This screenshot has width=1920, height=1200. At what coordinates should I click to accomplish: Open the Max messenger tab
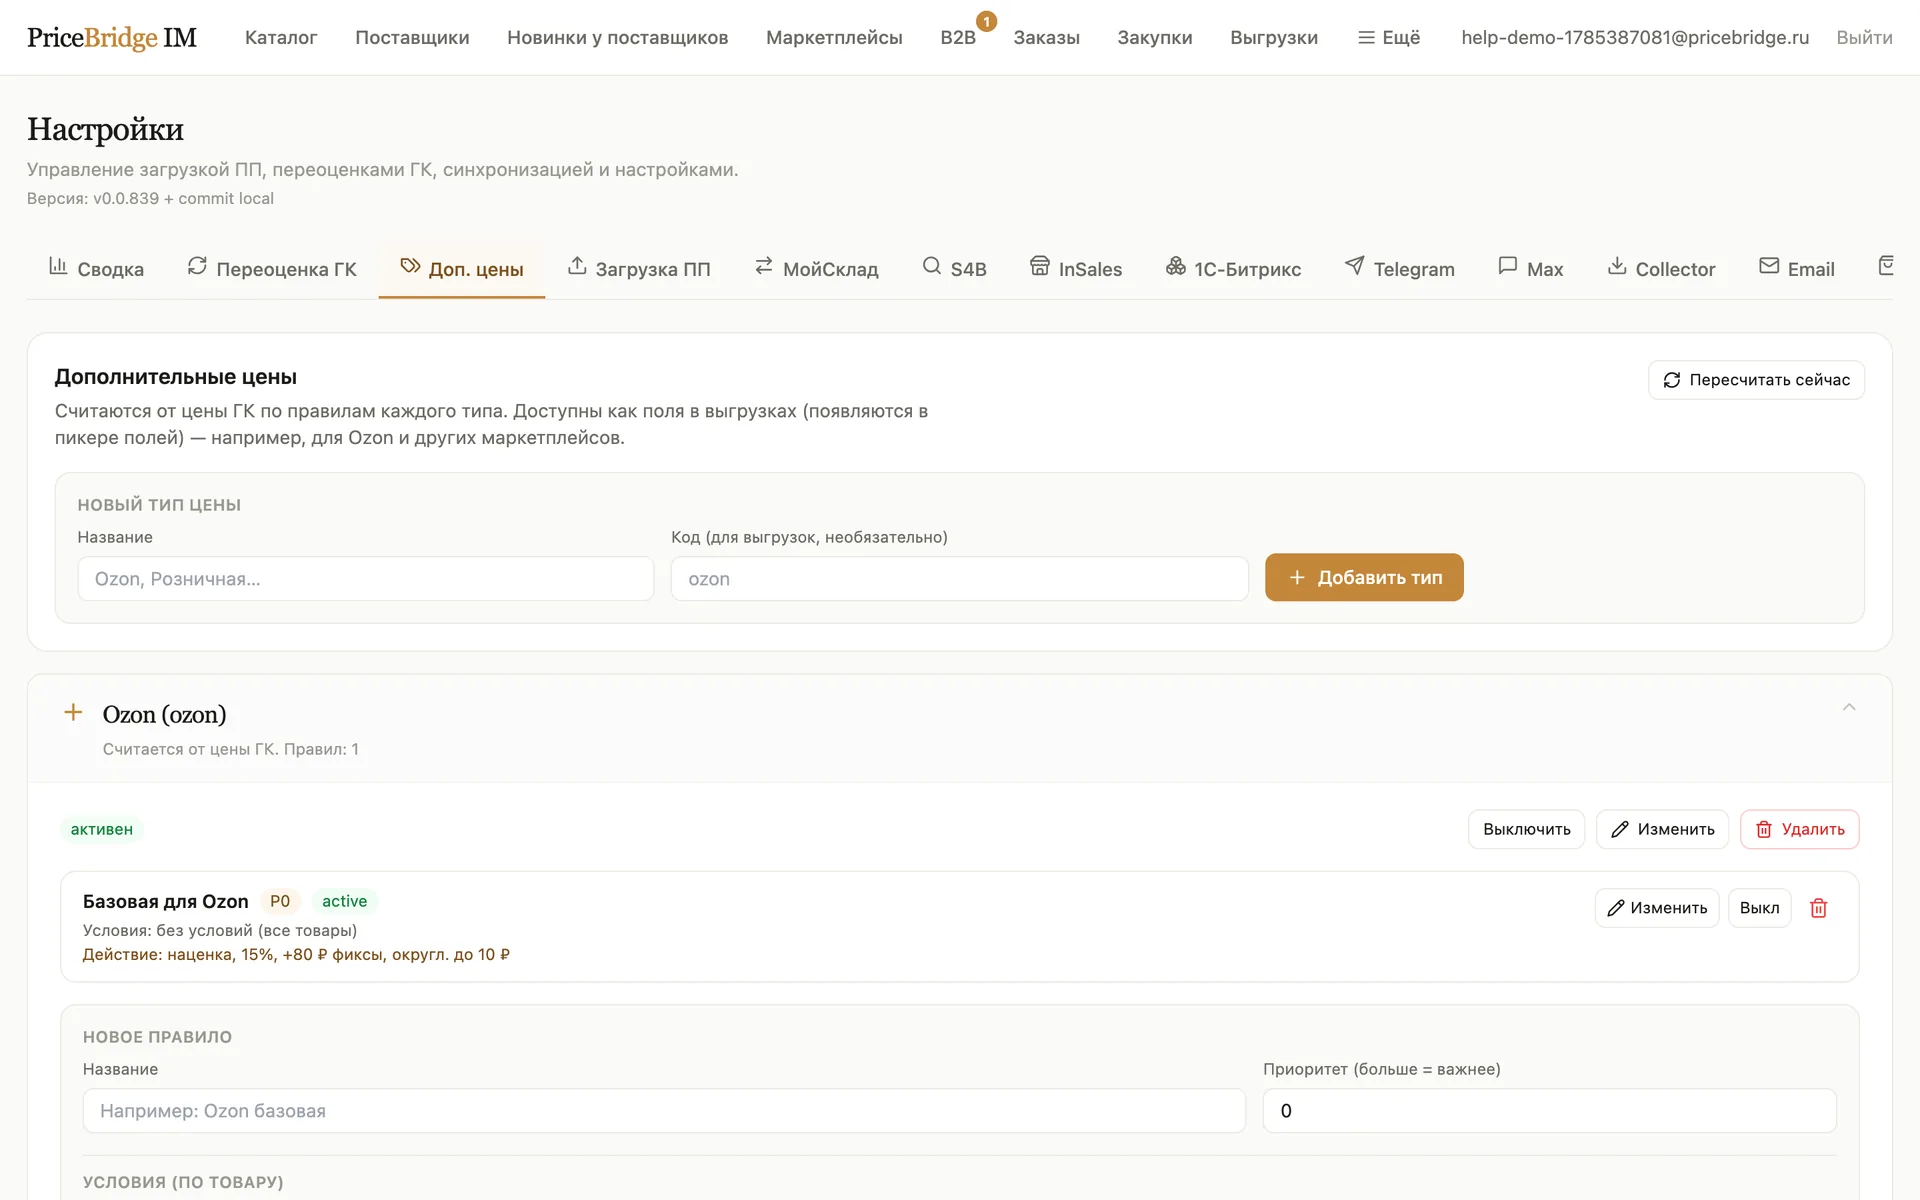coord(1530,268)
